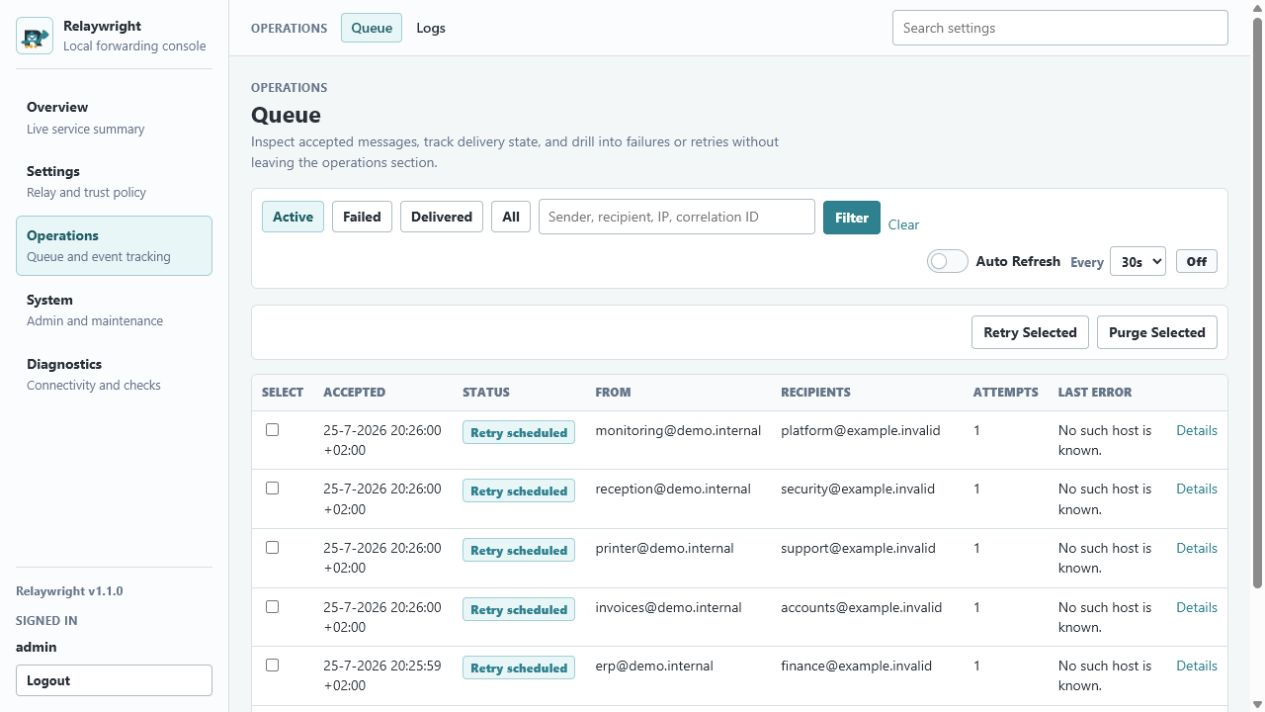The image size is (1265, 712).
Task: Tick checkbox for invoices@demo.internal message
Action: (272, 606)
